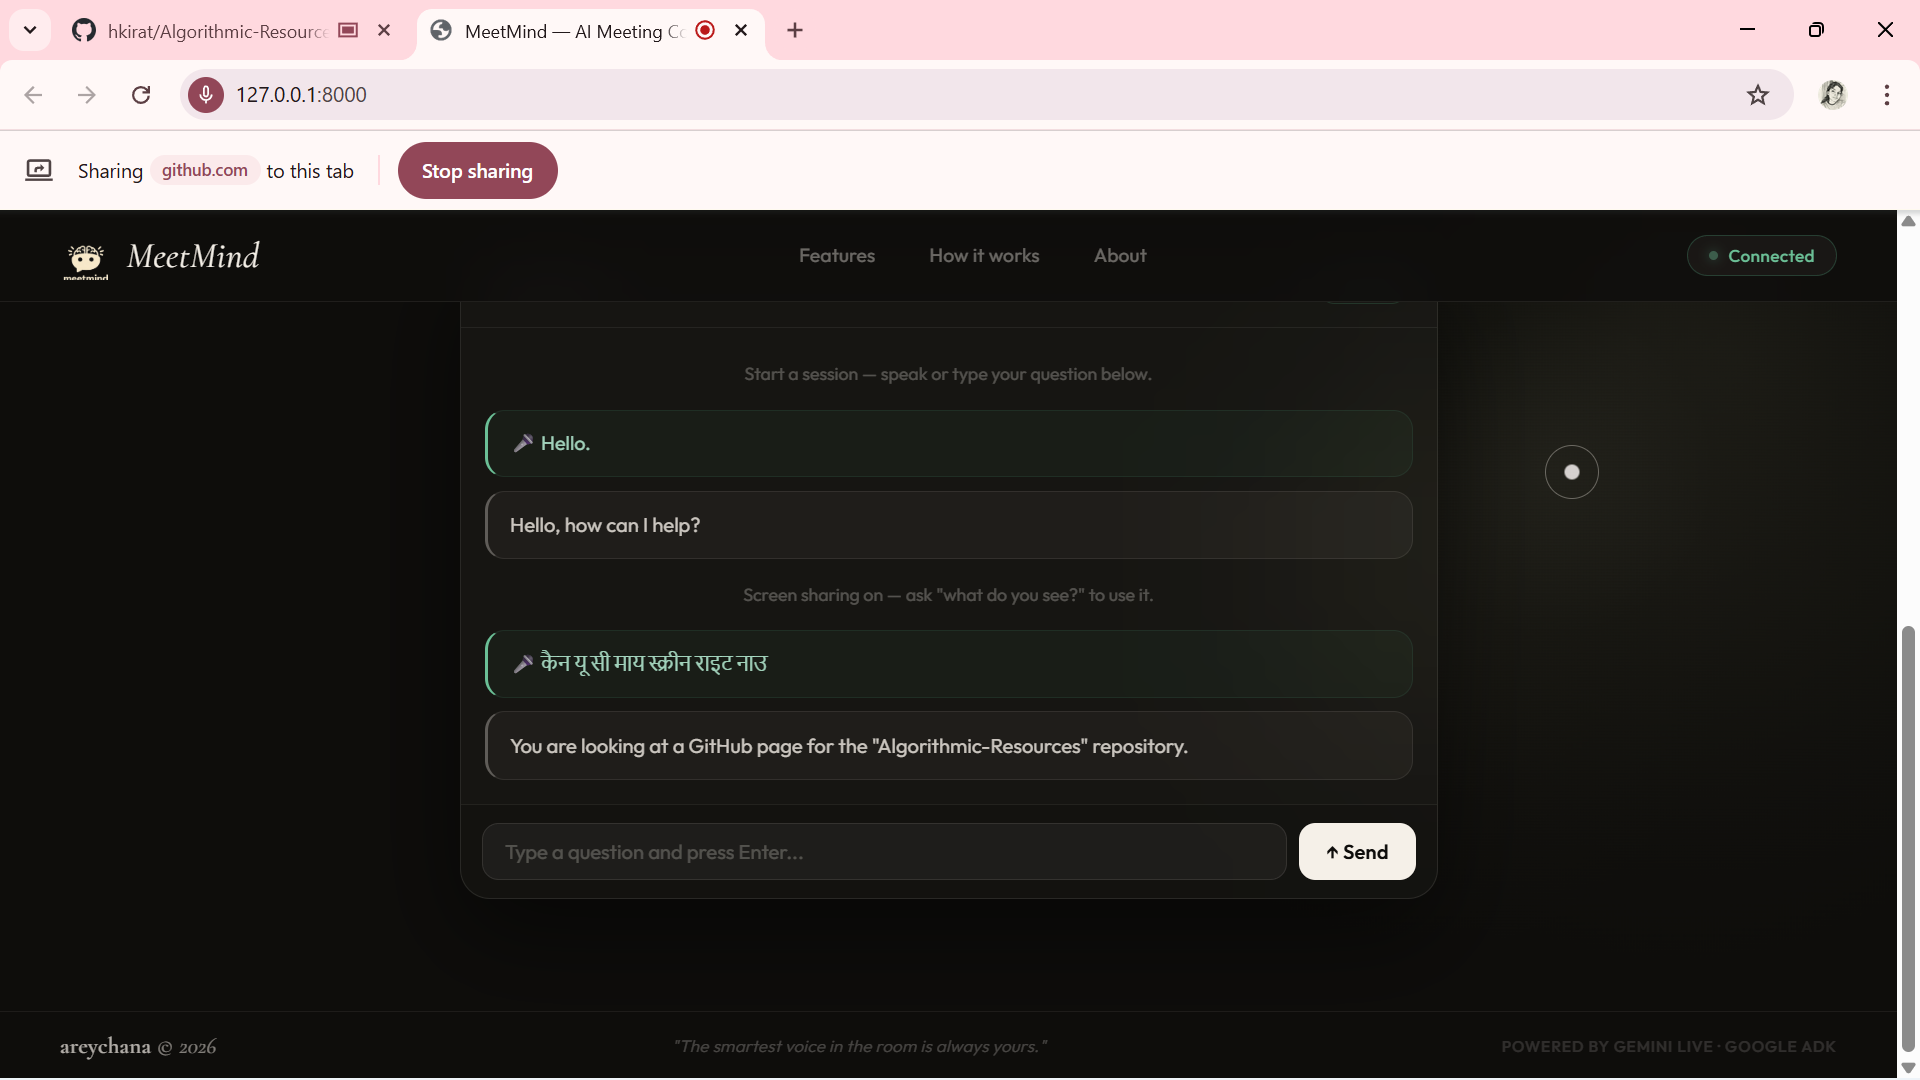Screen dimensions: 1920x1080
Task: Focus the question input field
Action: click(884, 852)
